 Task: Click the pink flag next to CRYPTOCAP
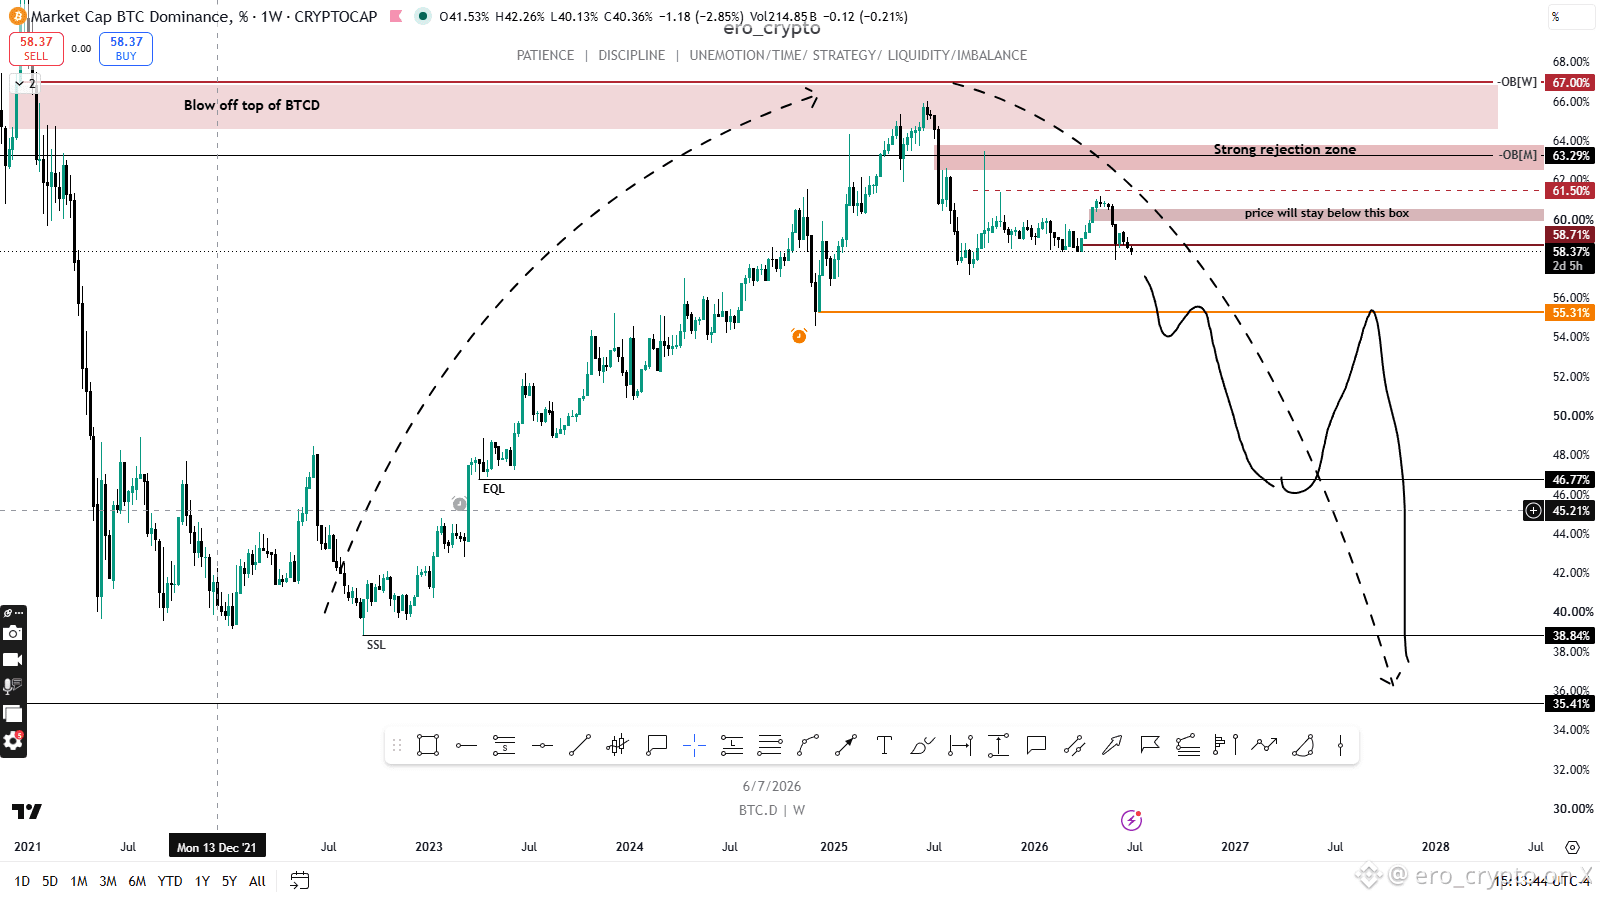(x=396, y=17)
